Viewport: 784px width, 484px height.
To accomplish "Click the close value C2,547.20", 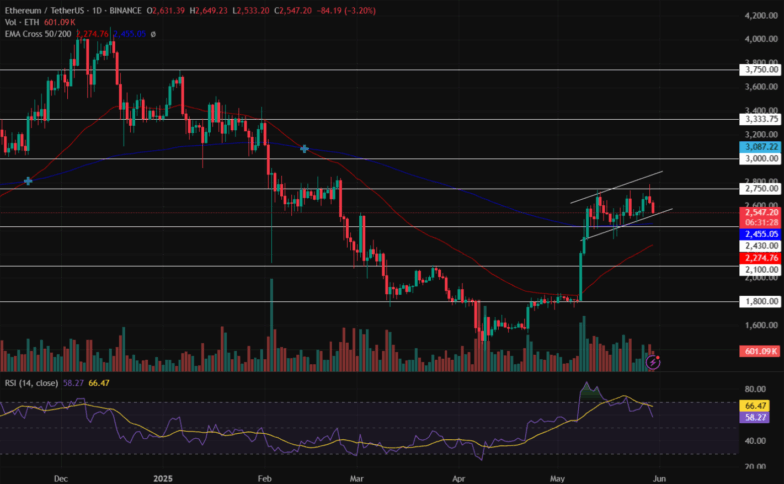I will [293, 10].
